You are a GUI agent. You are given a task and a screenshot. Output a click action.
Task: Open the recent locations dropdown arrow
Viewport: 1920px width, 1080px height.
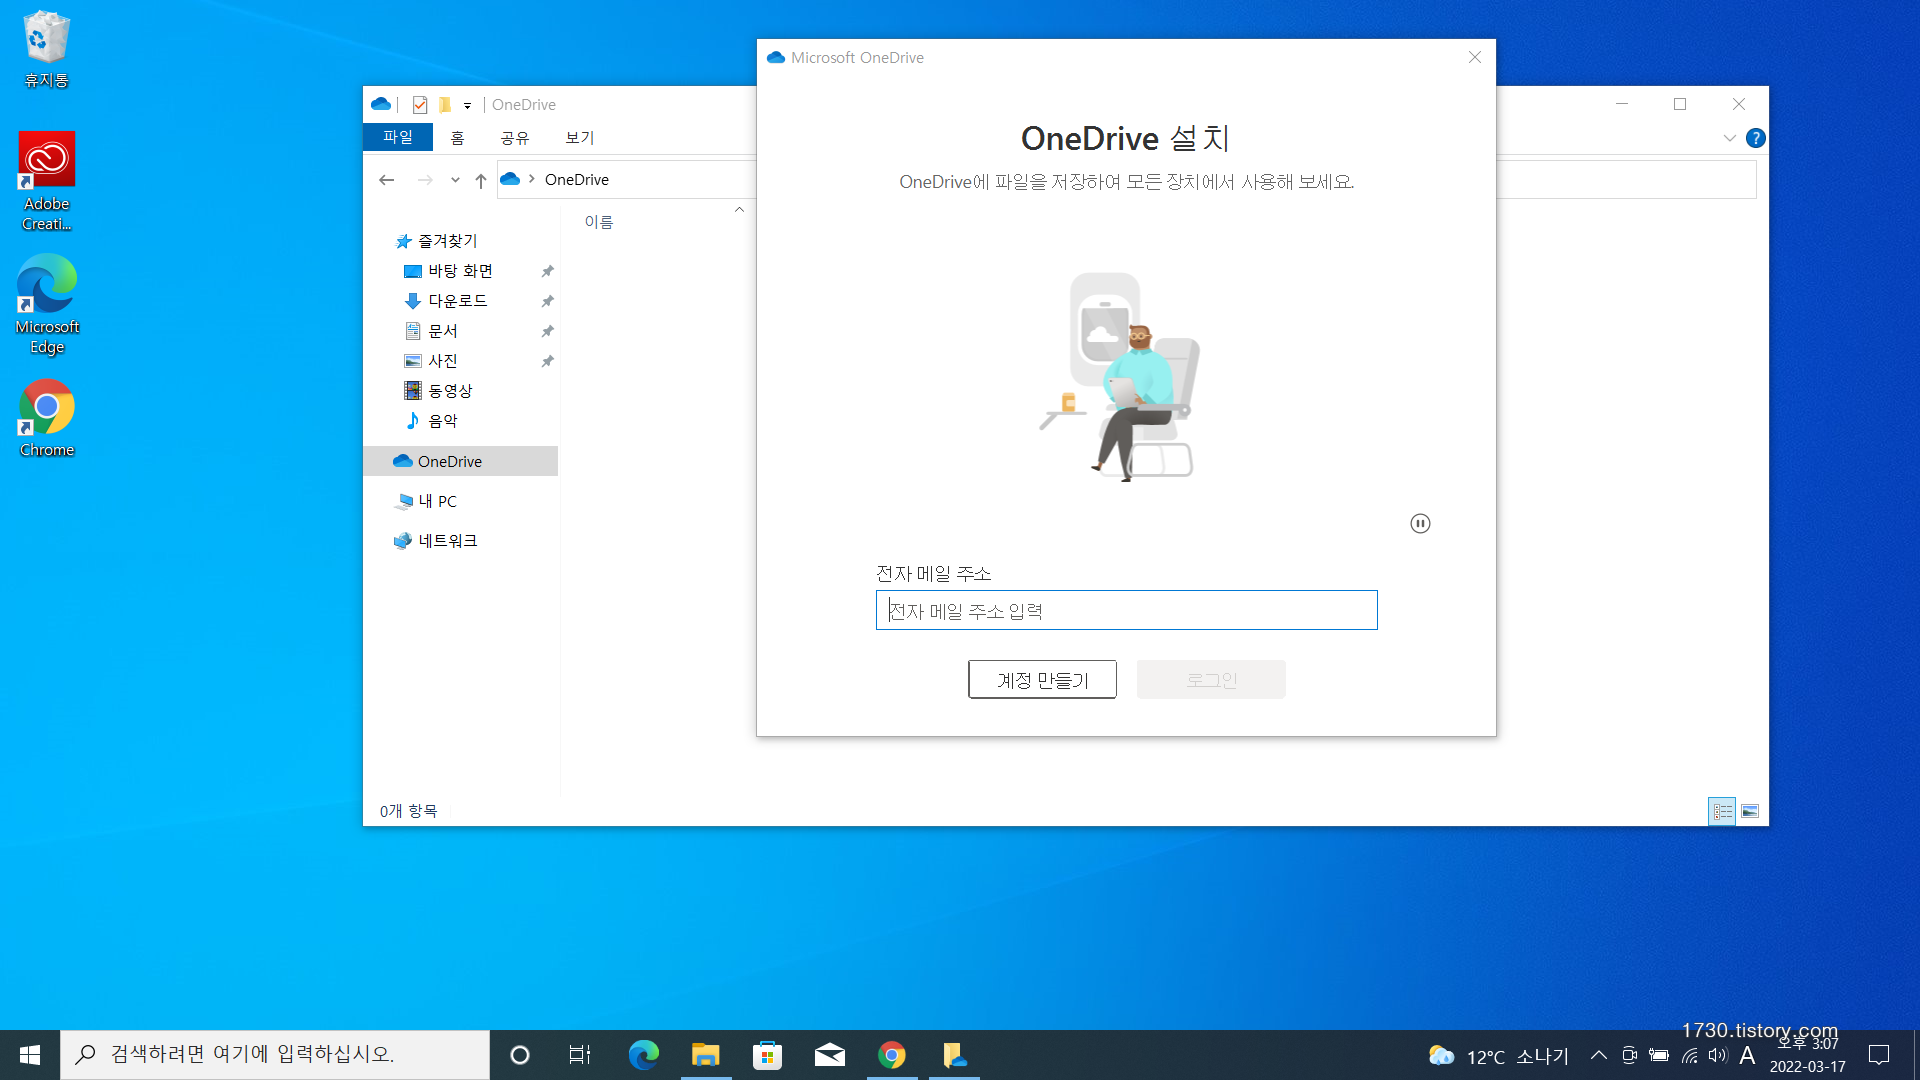click(455, 180)
